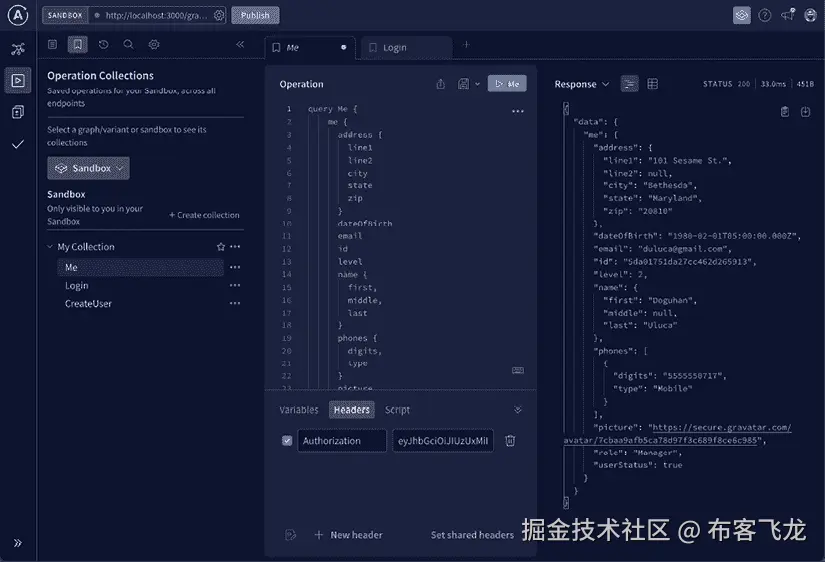
Task: Switch to the Script tab
Action: (397, 410)
